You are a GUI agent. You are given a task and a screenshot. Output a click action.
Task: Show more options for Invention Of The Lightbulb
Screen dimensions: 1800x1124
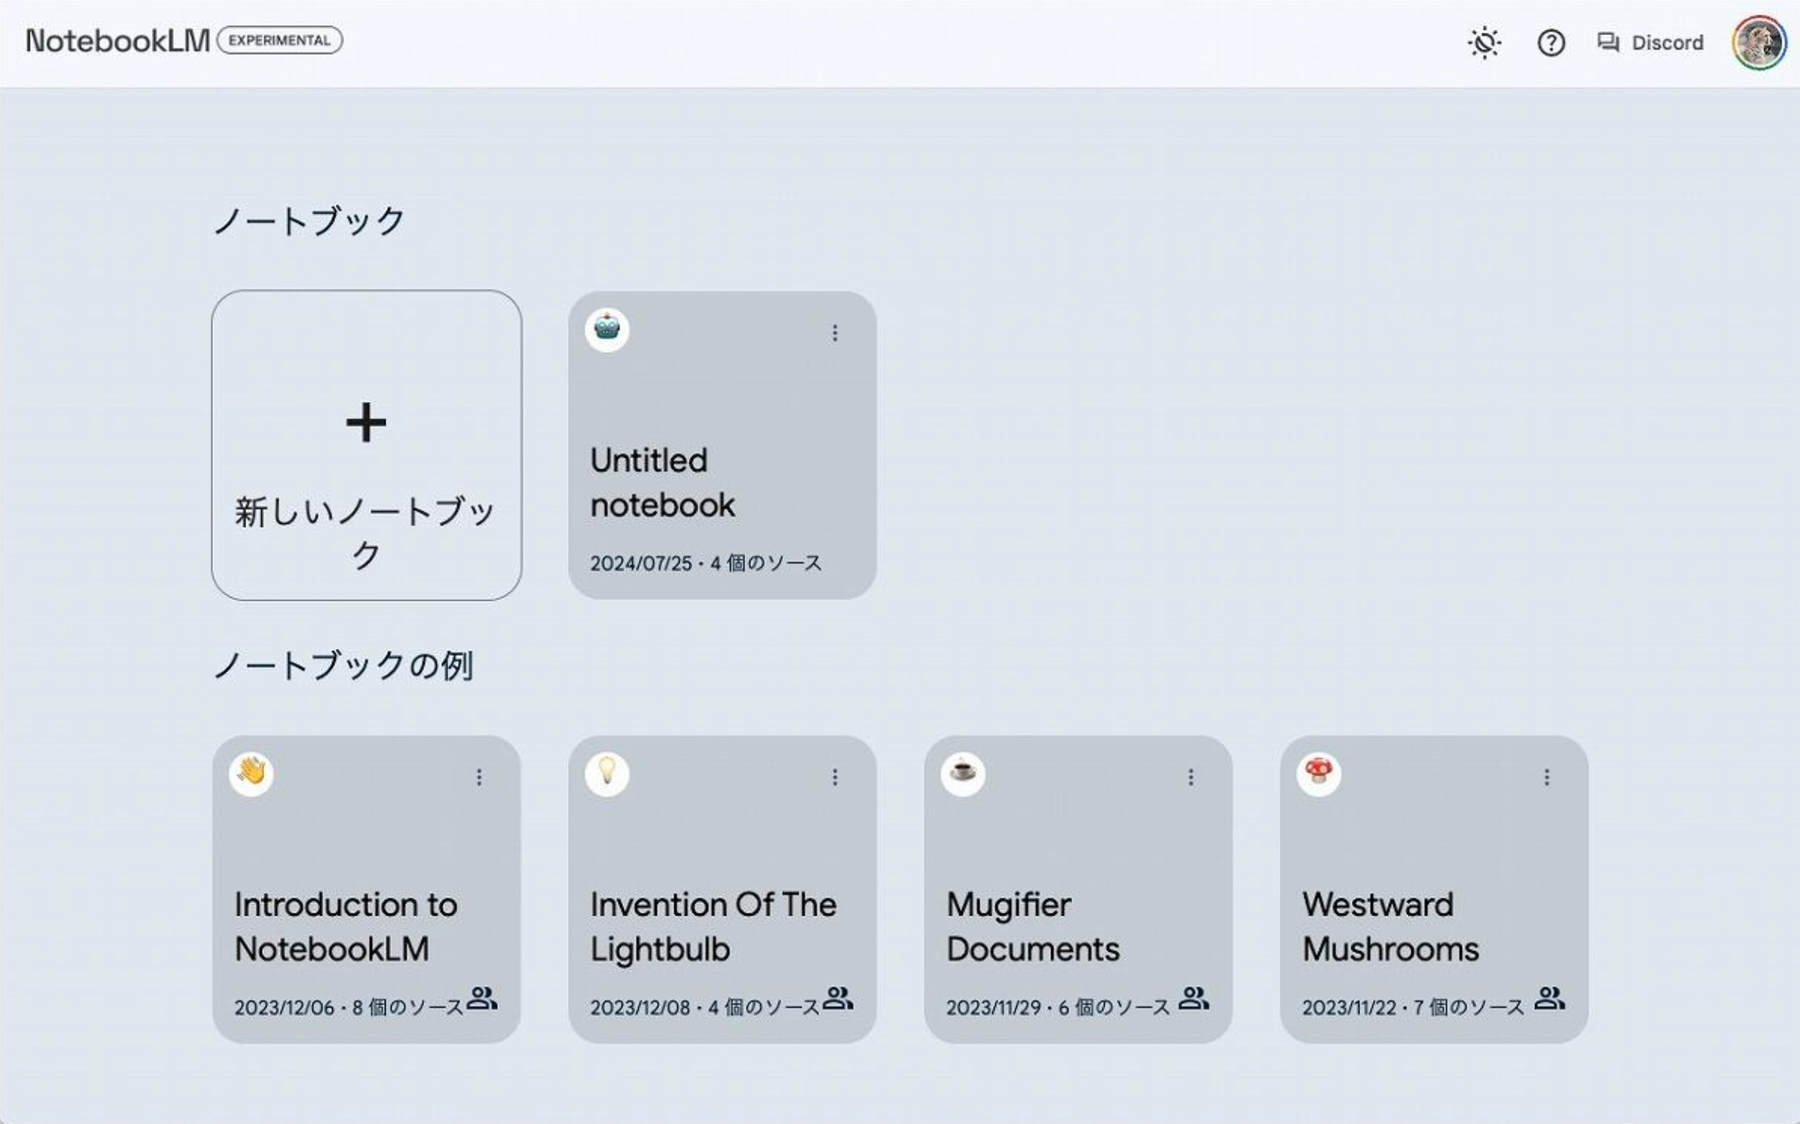coord(835,777)
